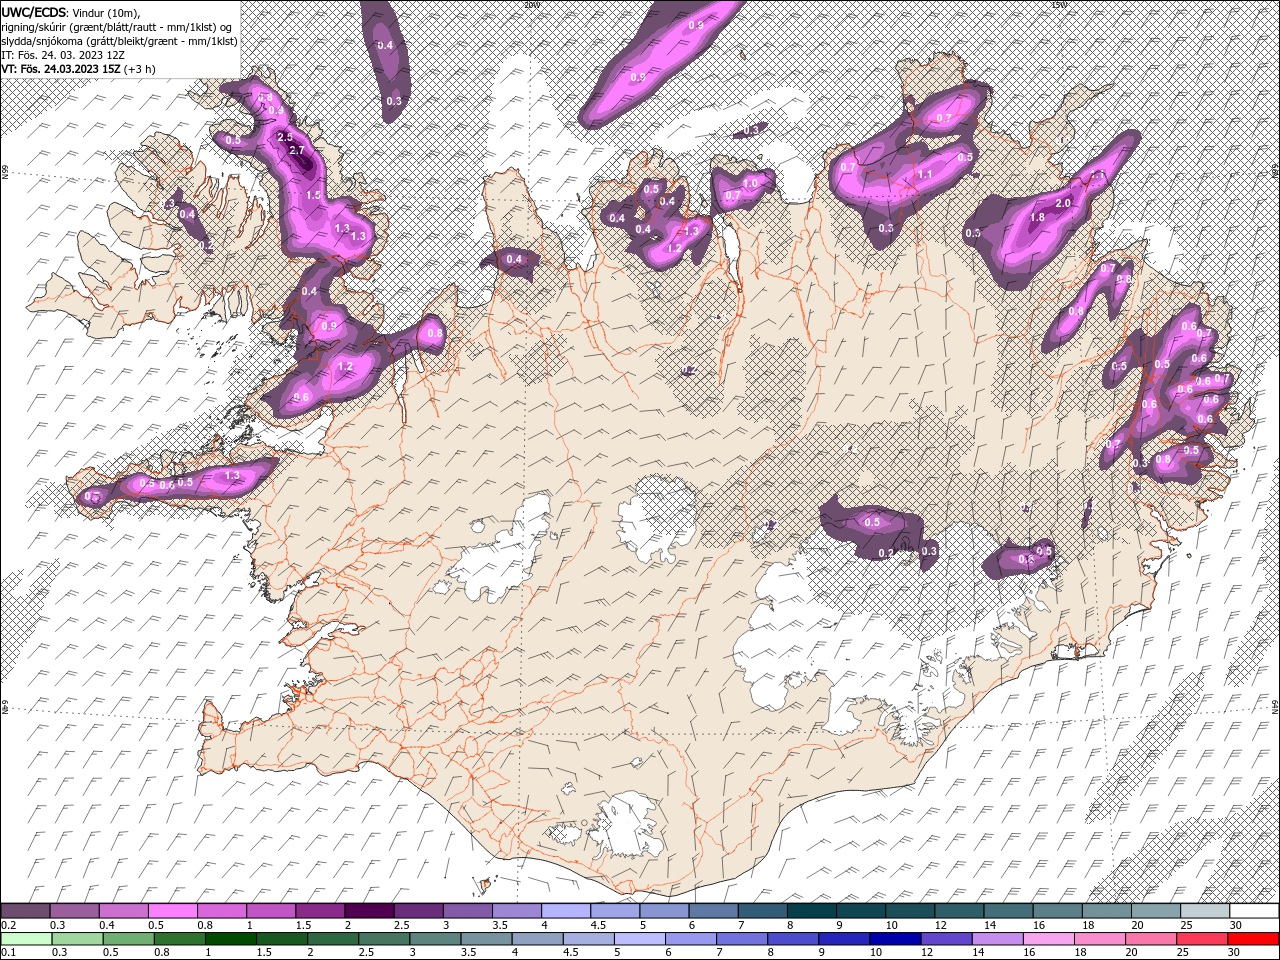
Task: Pick the 6 slate-blue swatch in upper legend
Action: (x=712, y=911)
